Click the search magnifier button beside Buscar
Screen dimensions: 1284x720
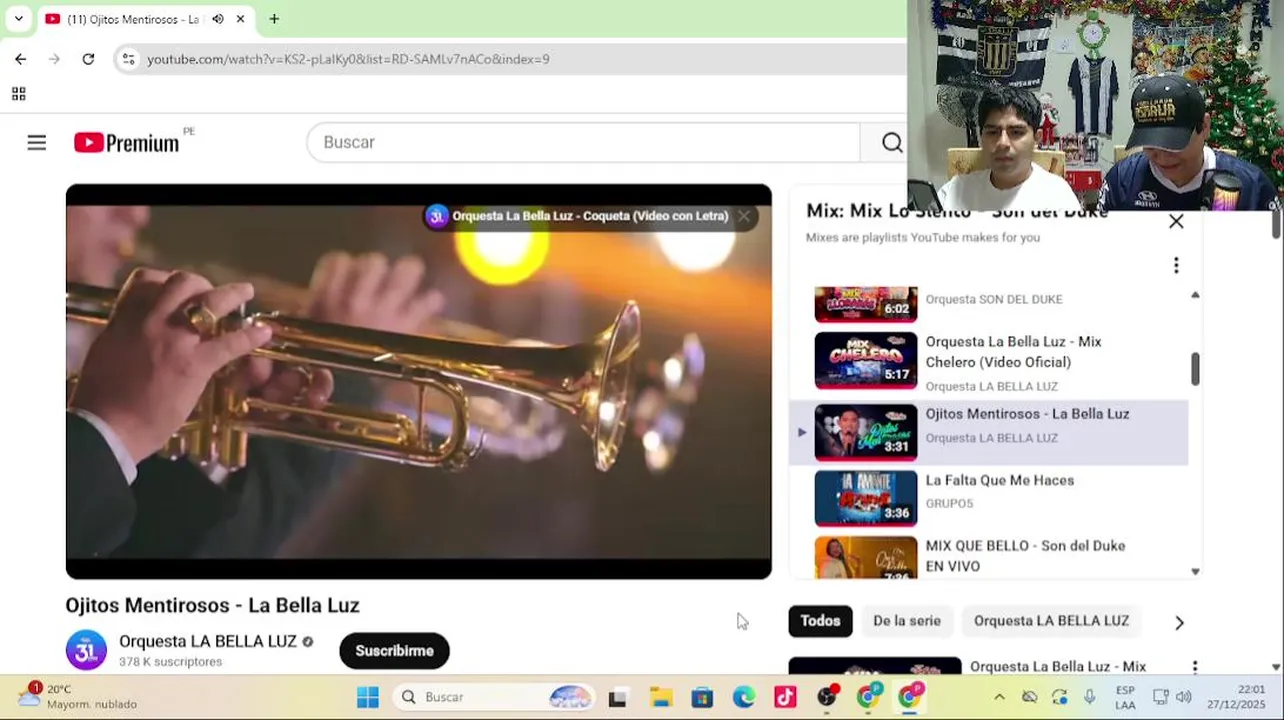[892, 143]
